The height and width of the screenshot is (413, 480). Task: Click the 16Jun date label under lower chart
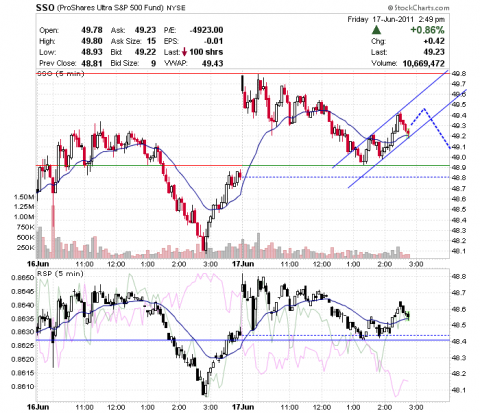point(38,407)
